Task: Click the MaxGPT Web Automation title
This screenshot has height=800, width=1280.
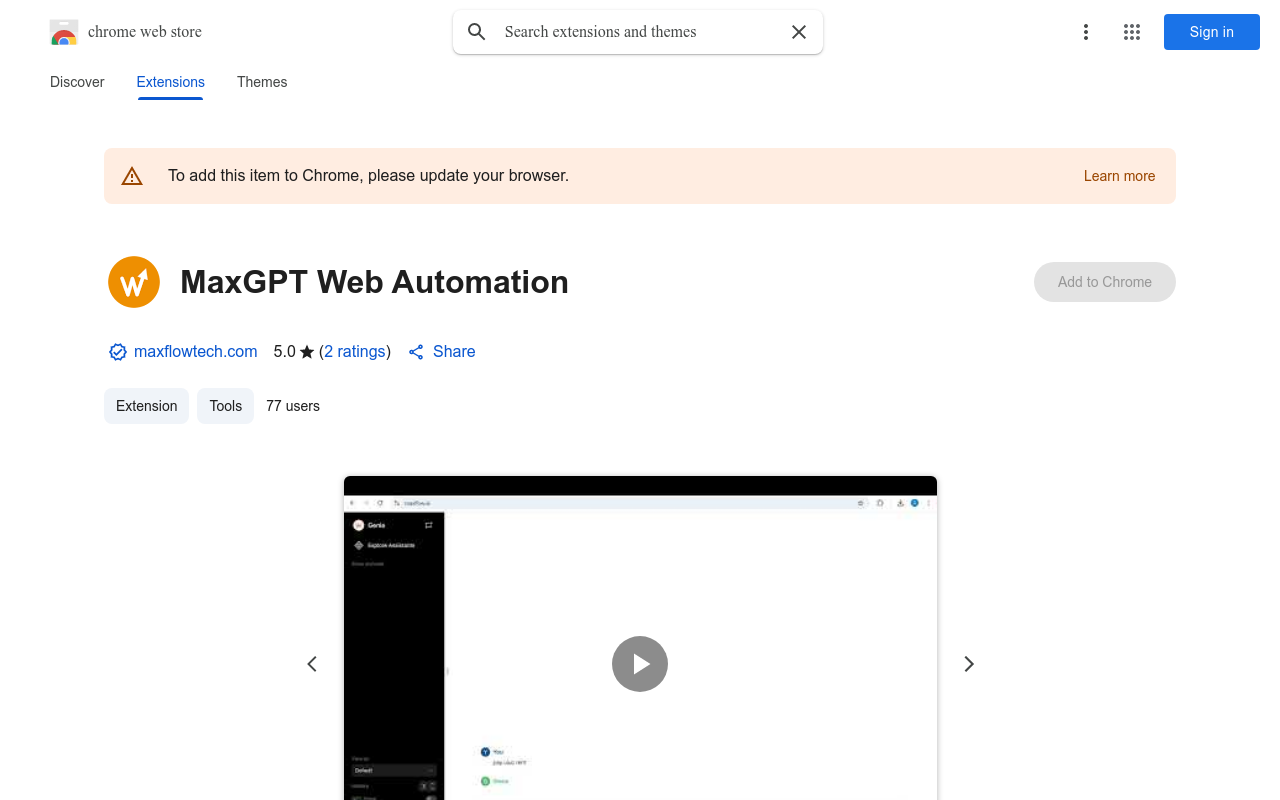Action: tap(374, 282)
